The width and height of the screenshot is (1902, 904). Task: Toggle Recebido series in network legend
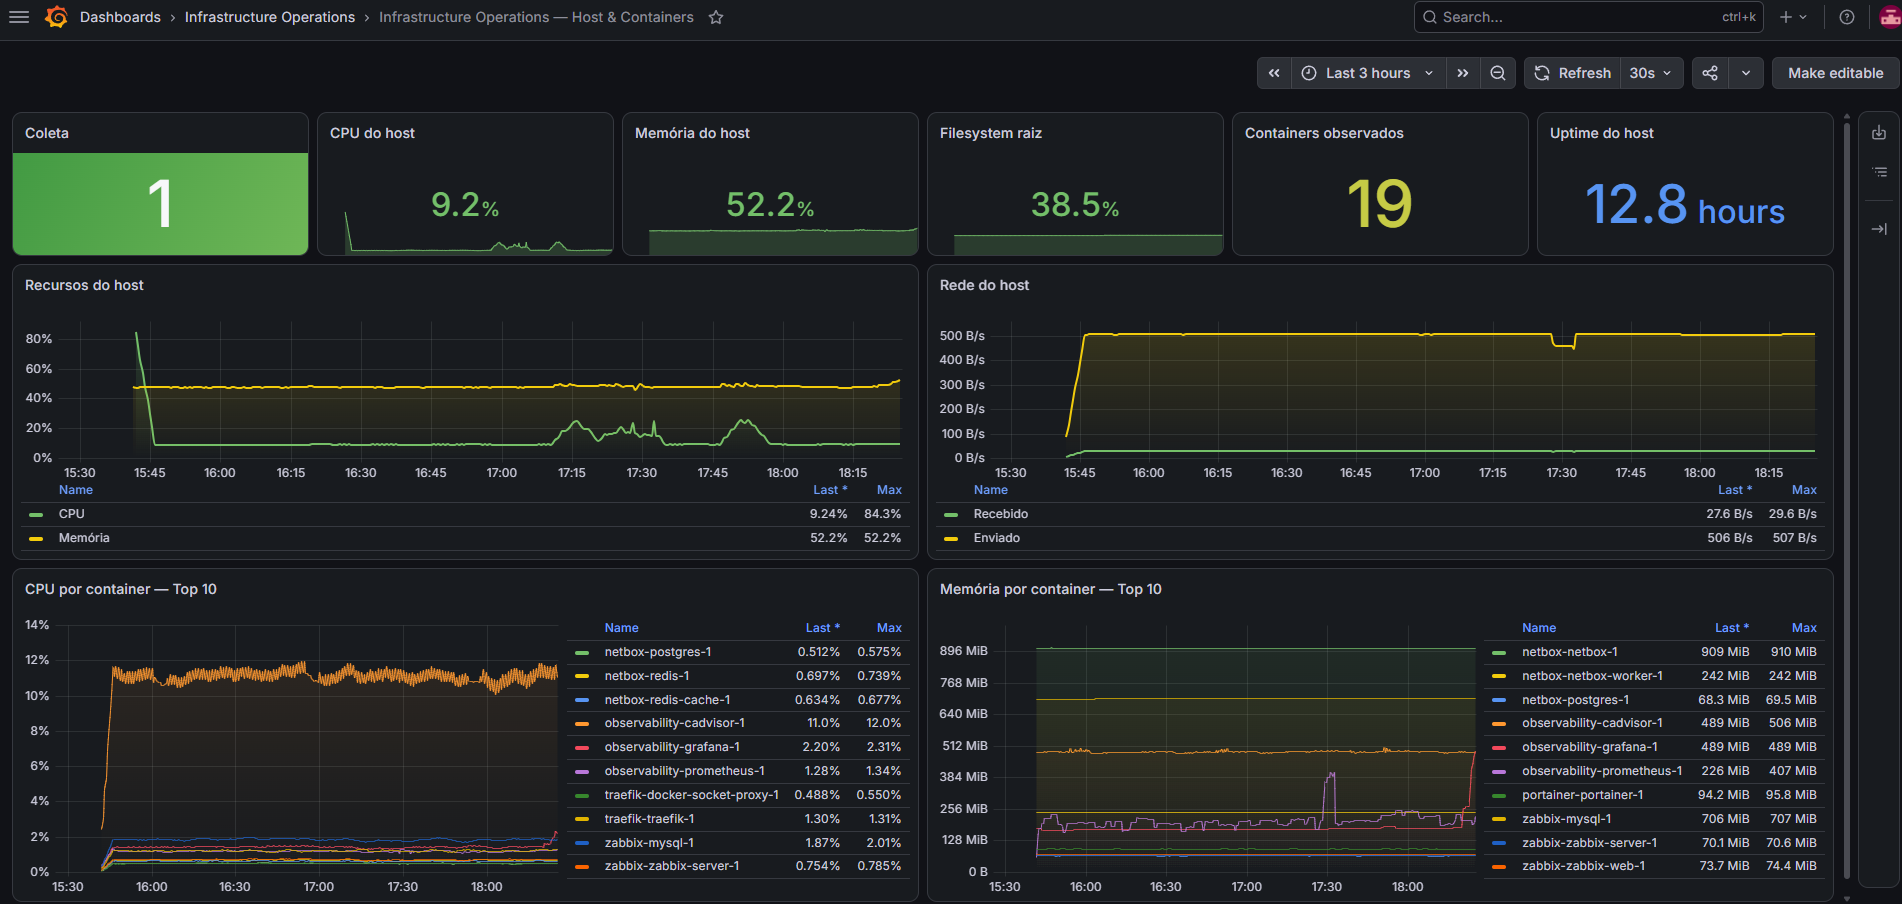[x=1000, y=514]
